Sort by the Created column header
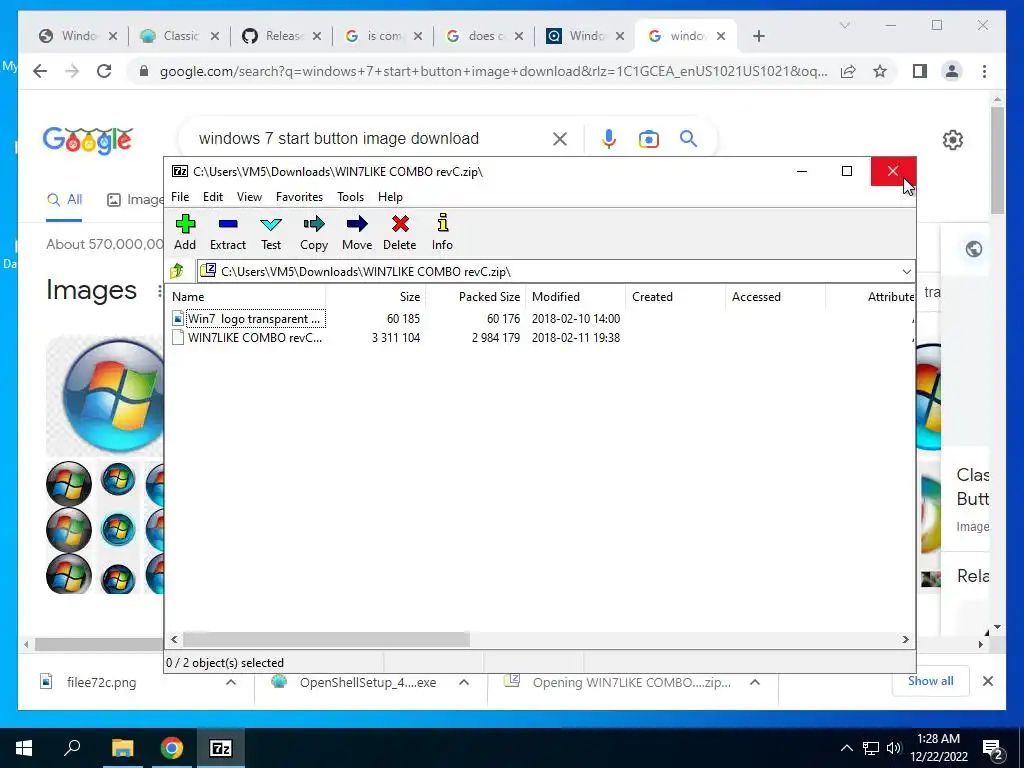 point(675,296)
